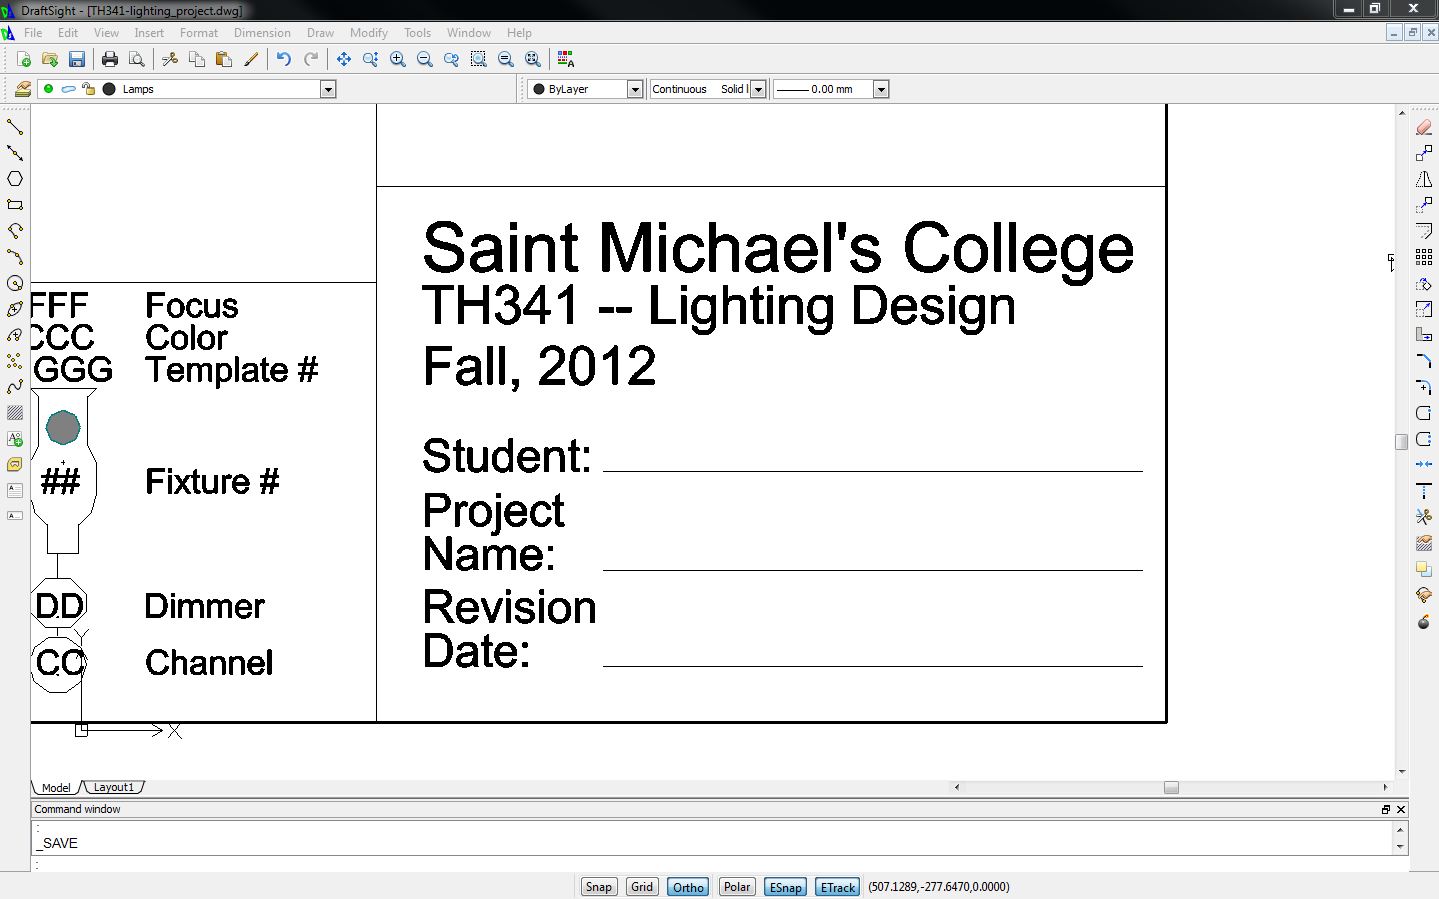1439x899 pixels.
Task: Click the ByLayer black color swatch
Action: click(x=538, y=89)
